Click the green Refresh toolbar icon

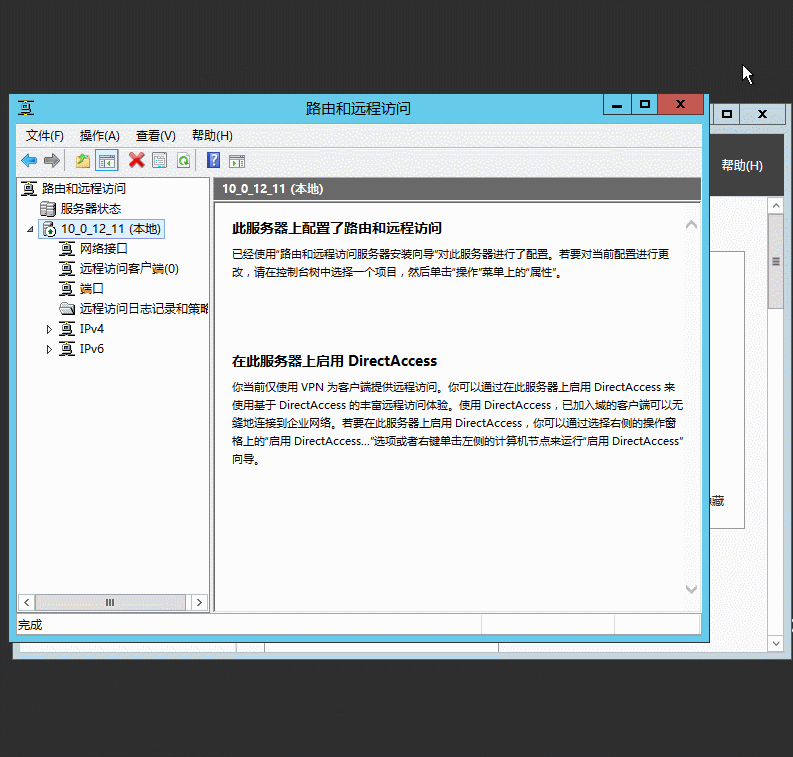click(x=183, y=160)
